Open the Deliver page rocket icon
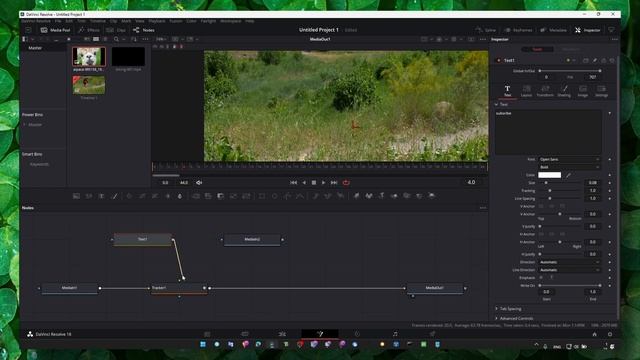 point(432,334)
